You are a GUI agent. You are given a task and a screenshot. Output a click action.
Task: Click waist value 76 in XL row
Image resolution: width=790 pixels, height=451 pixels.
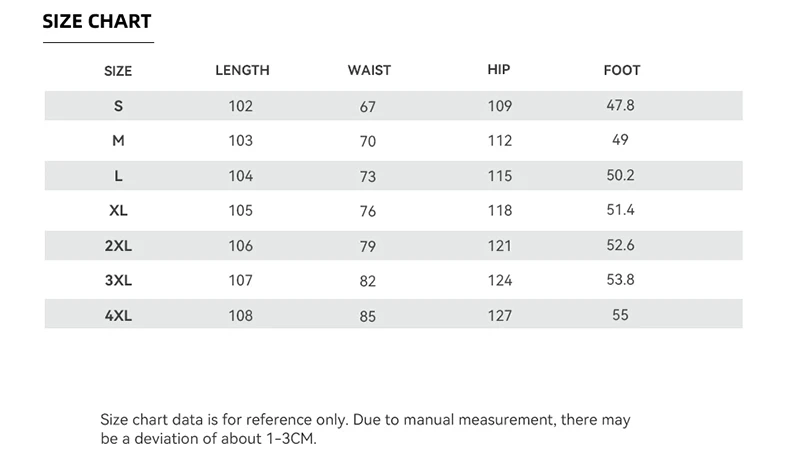pyautogui.click(x=368, y=212)
